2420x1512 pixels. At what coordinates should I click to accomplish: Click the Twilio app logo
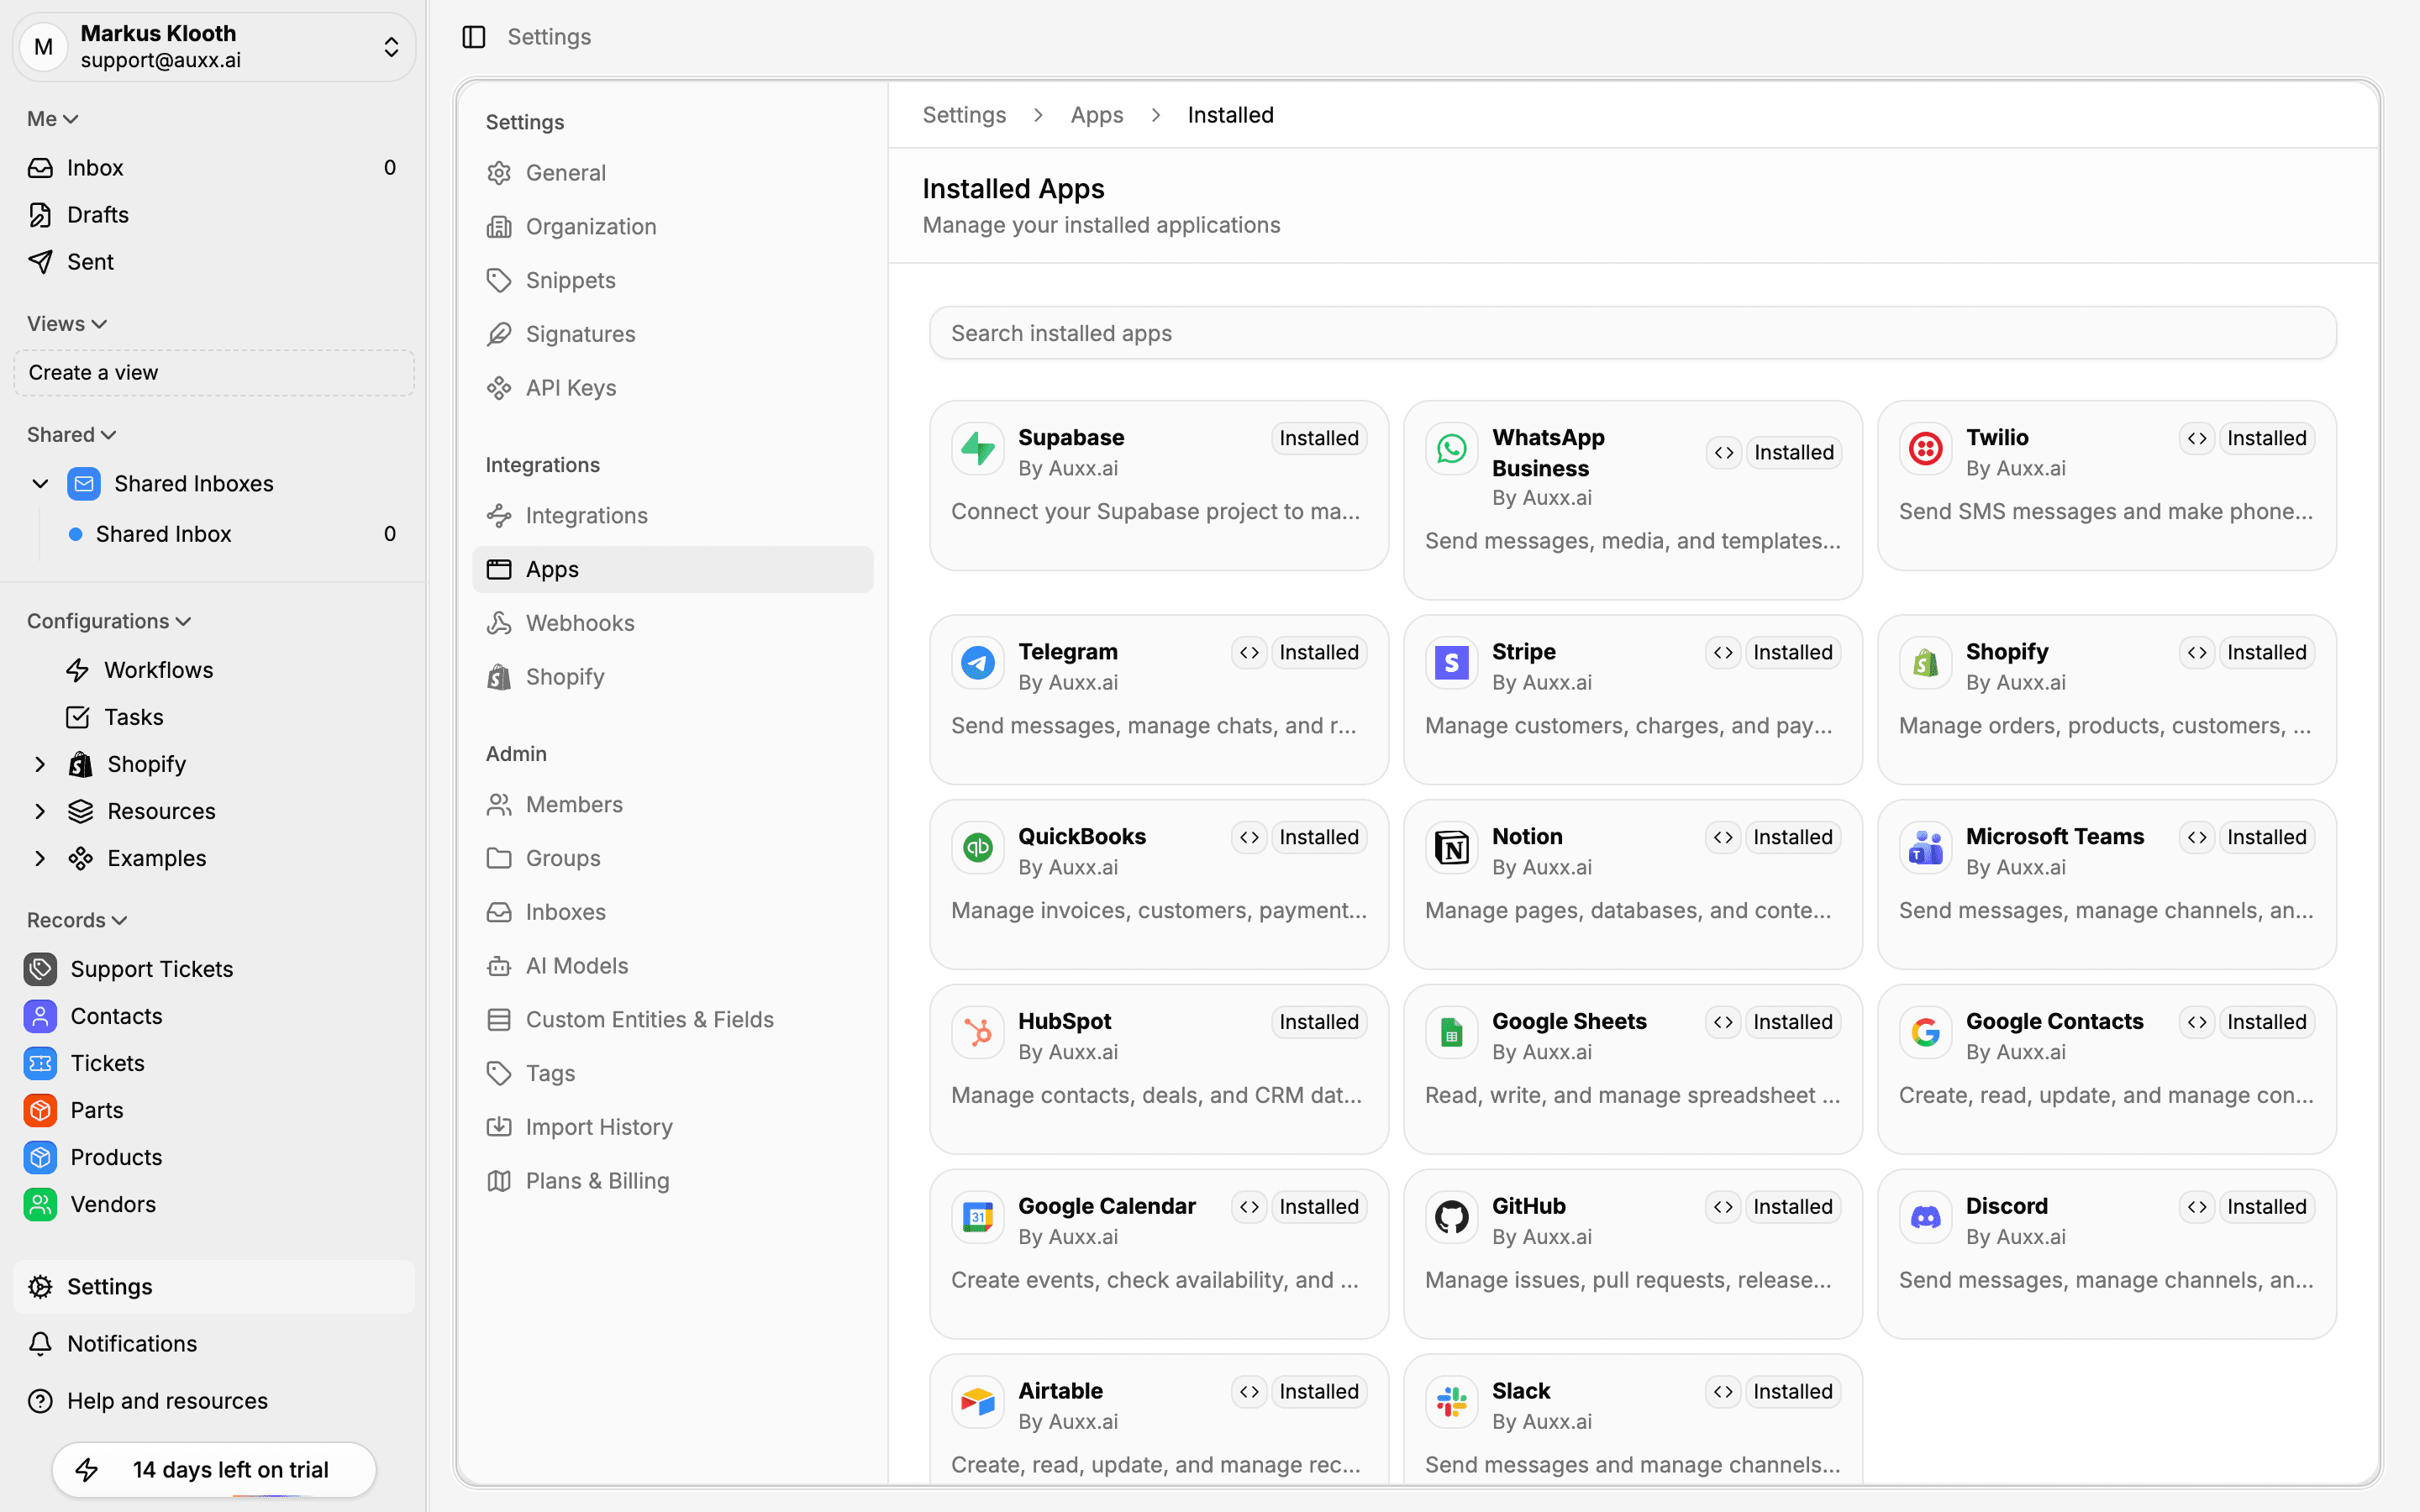pyautogui.click(x=1925, y=450)
